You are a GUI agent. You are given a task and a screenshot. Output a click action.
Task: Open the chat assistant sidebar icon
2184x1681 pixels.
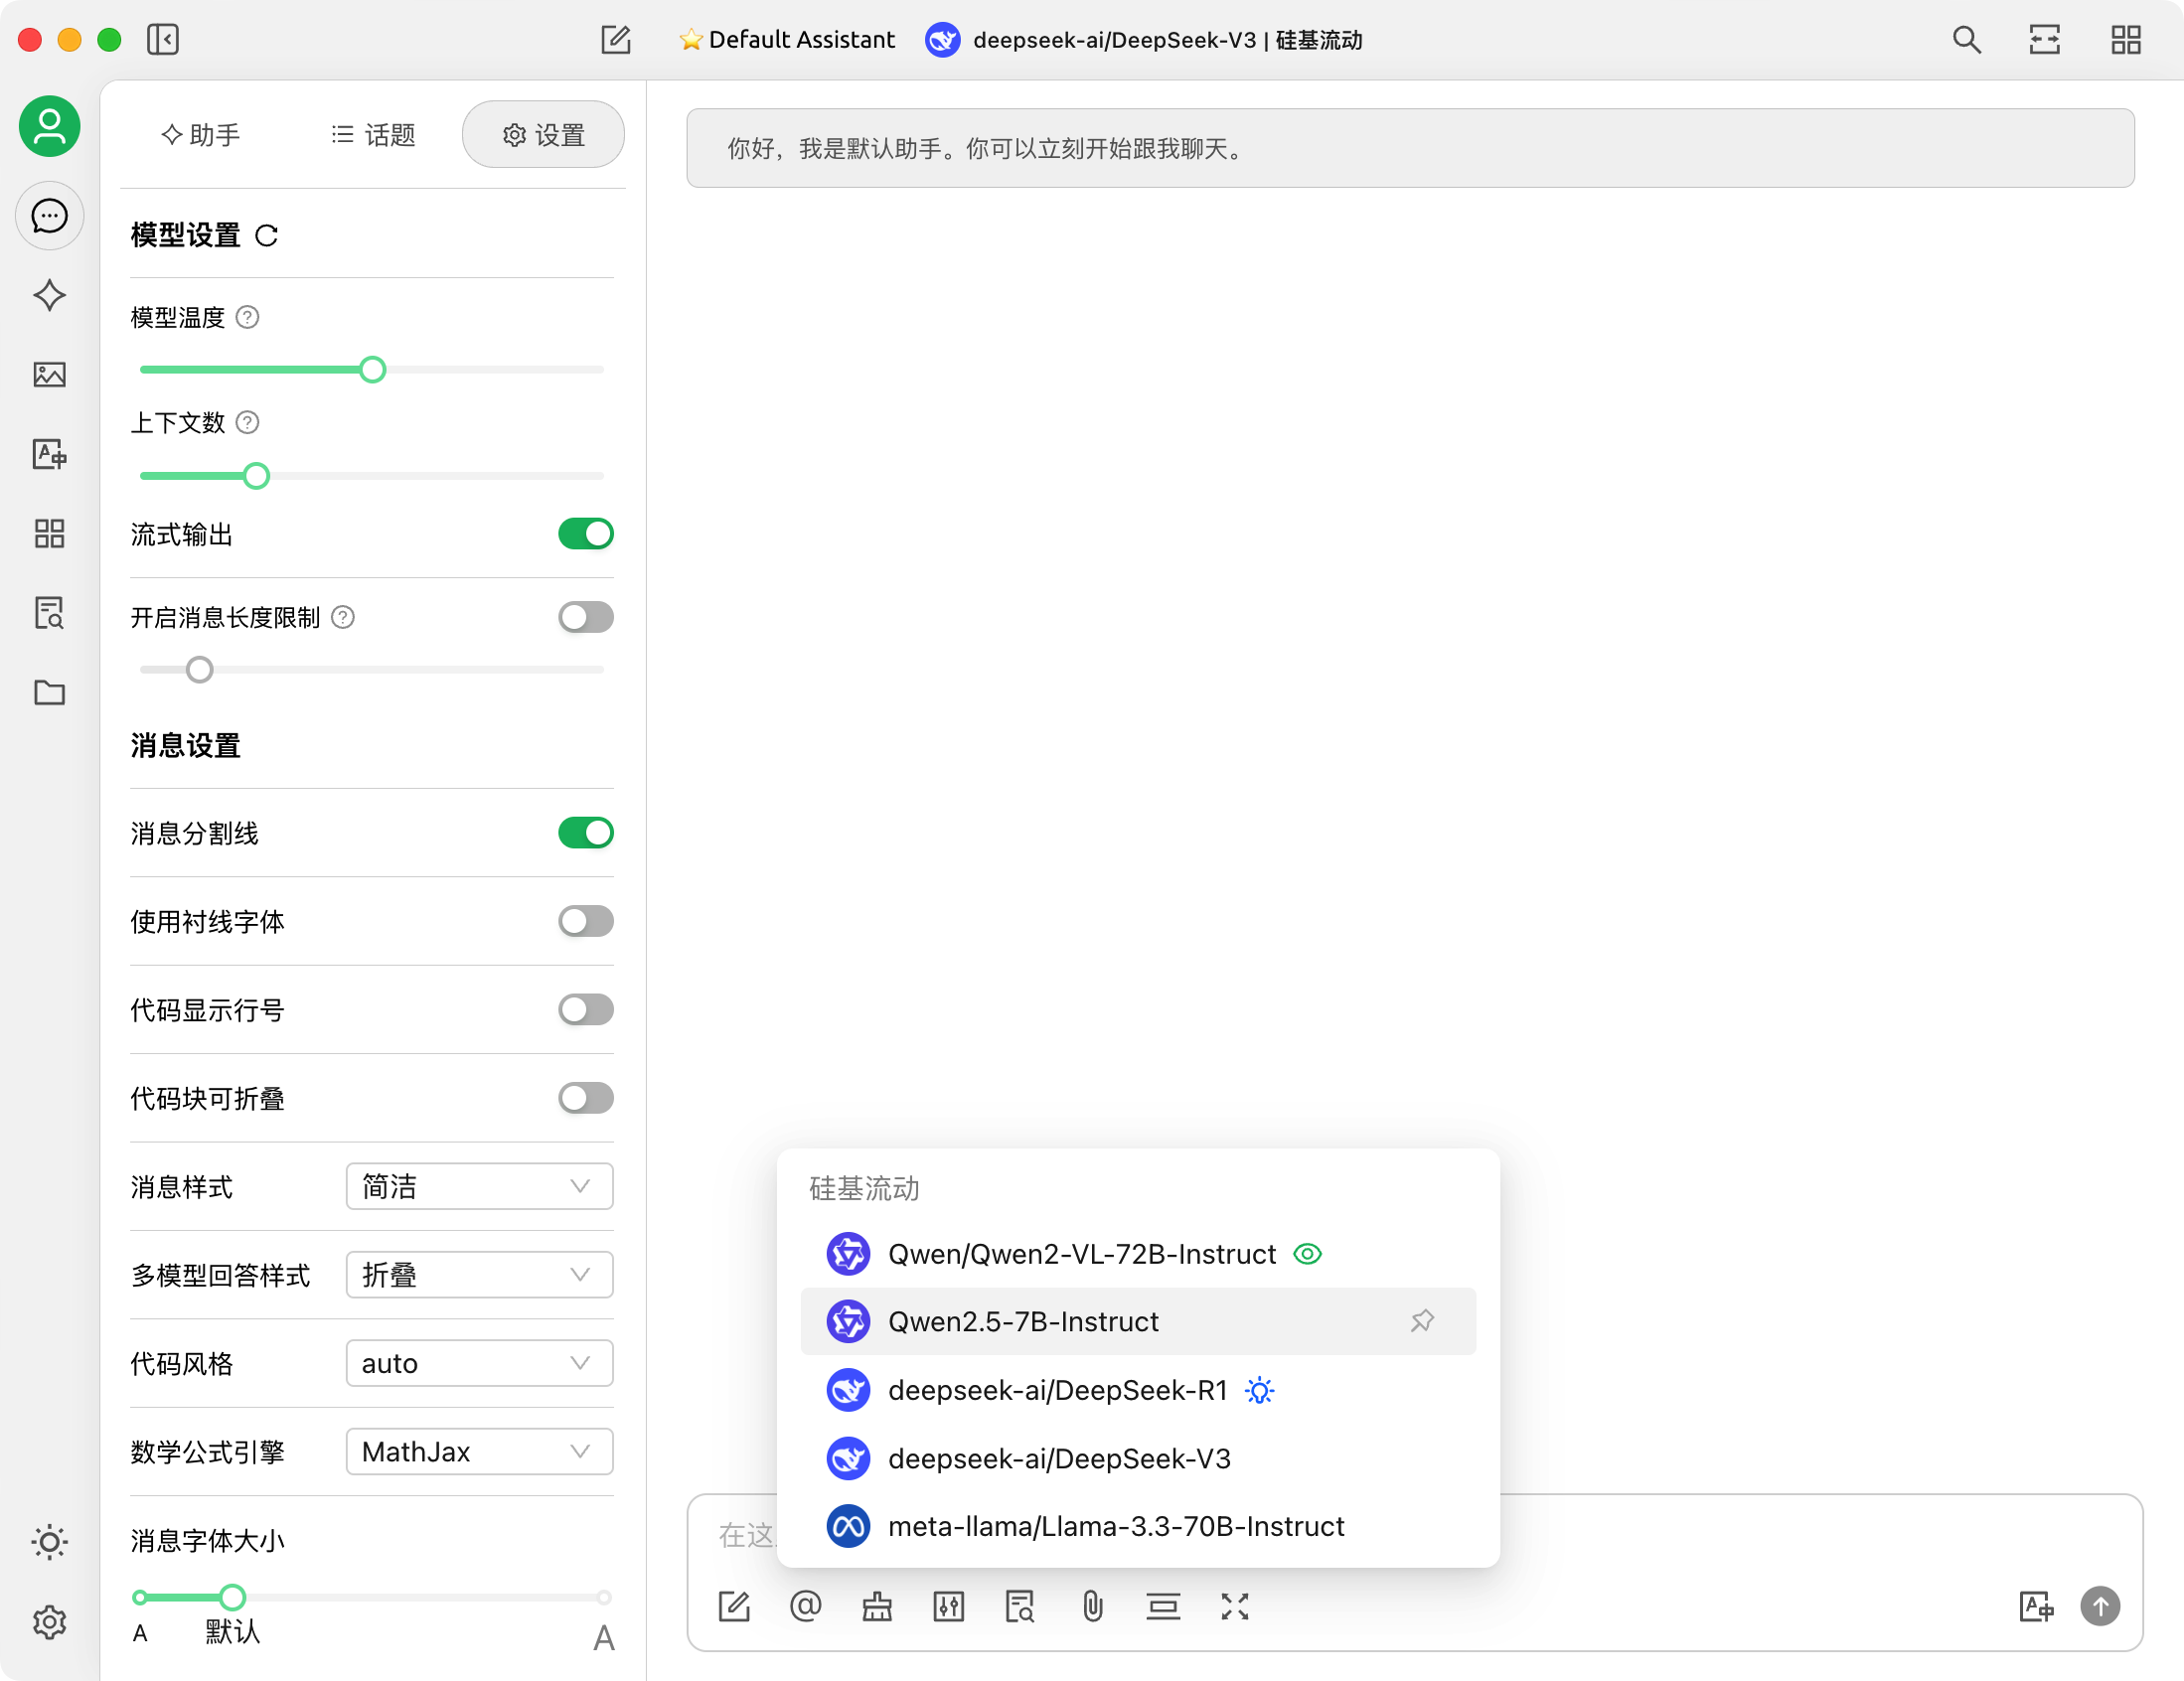coord(49,215)
